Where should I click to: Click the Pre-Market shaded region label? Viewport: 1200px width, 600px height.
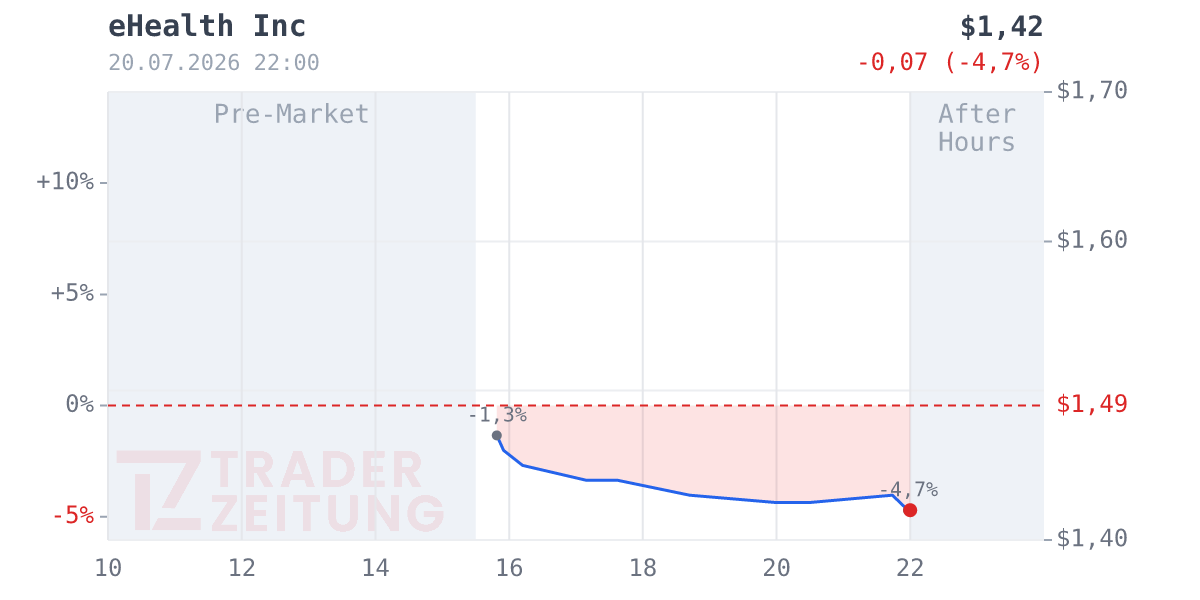[x=292, y=114]
